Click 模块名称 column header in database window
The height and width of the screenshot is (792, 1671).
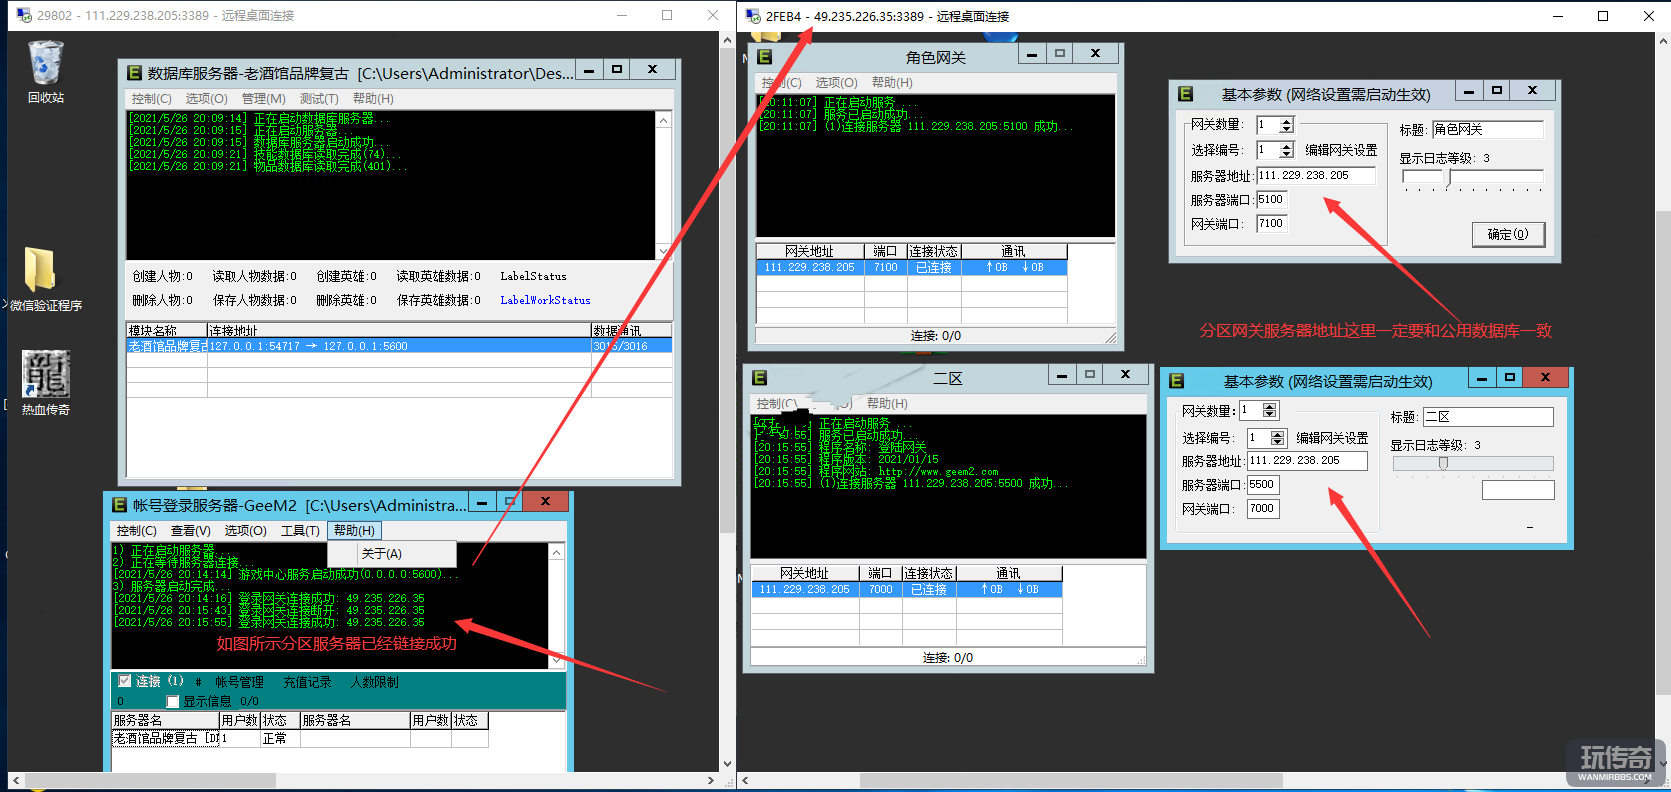167,331
